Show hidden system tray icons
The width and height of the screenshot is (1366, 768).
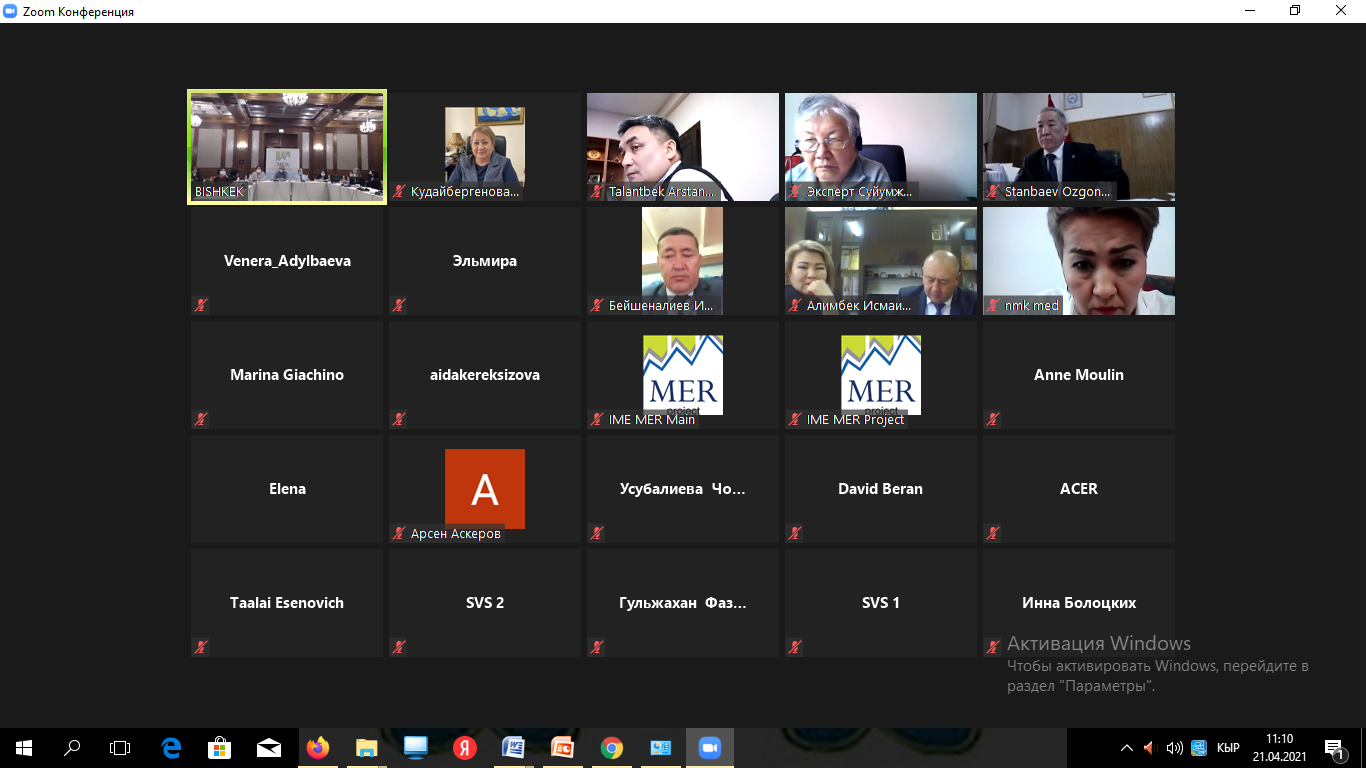pos(1127,747)
